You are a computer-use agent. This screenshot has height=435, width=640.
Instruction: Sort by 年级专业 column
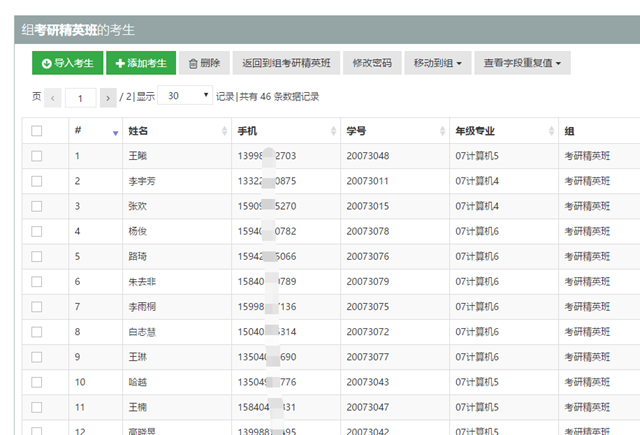(x=551, y=131)
